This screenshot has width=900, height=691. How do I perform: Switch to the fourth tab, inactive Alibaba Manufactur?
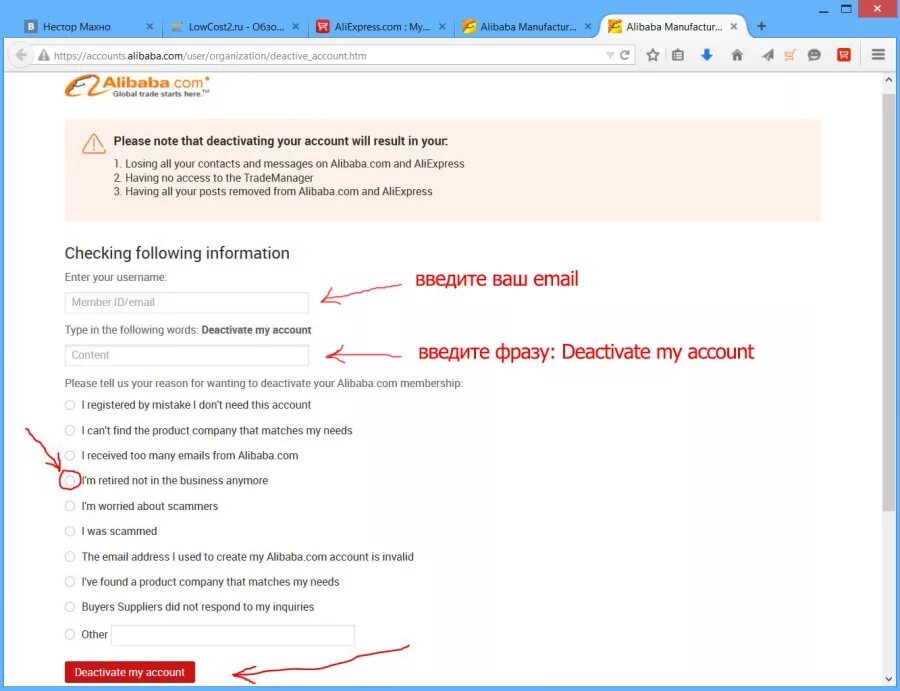pos(527,26)
